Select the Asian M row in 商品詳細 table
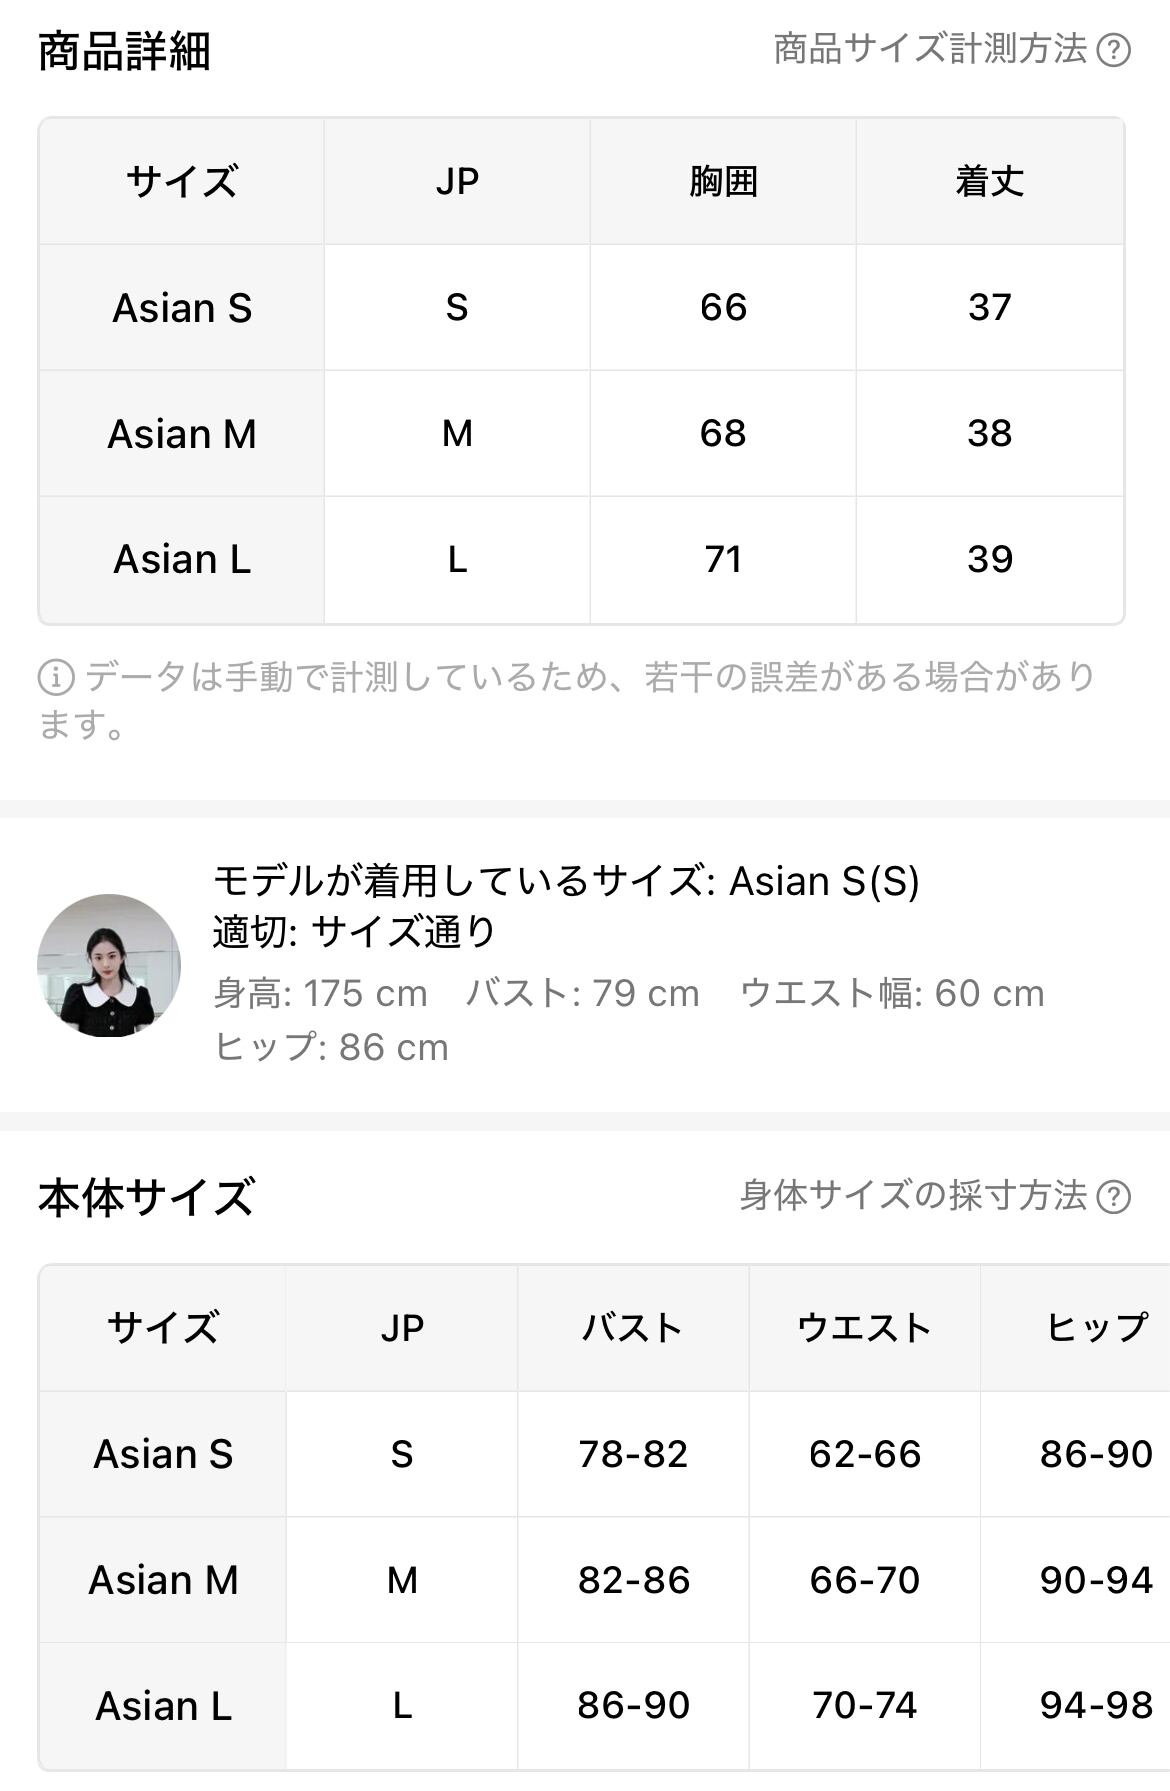The image size is (1170, 1791). 182,434
